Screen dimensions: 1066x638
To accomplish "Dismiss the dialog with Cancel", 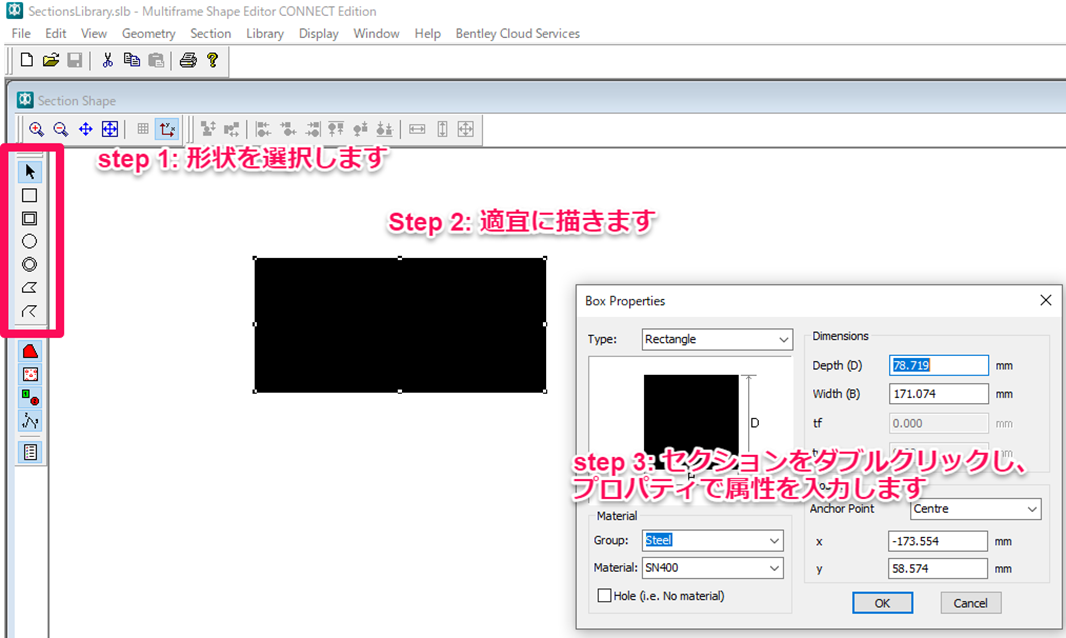I will 970,603.
